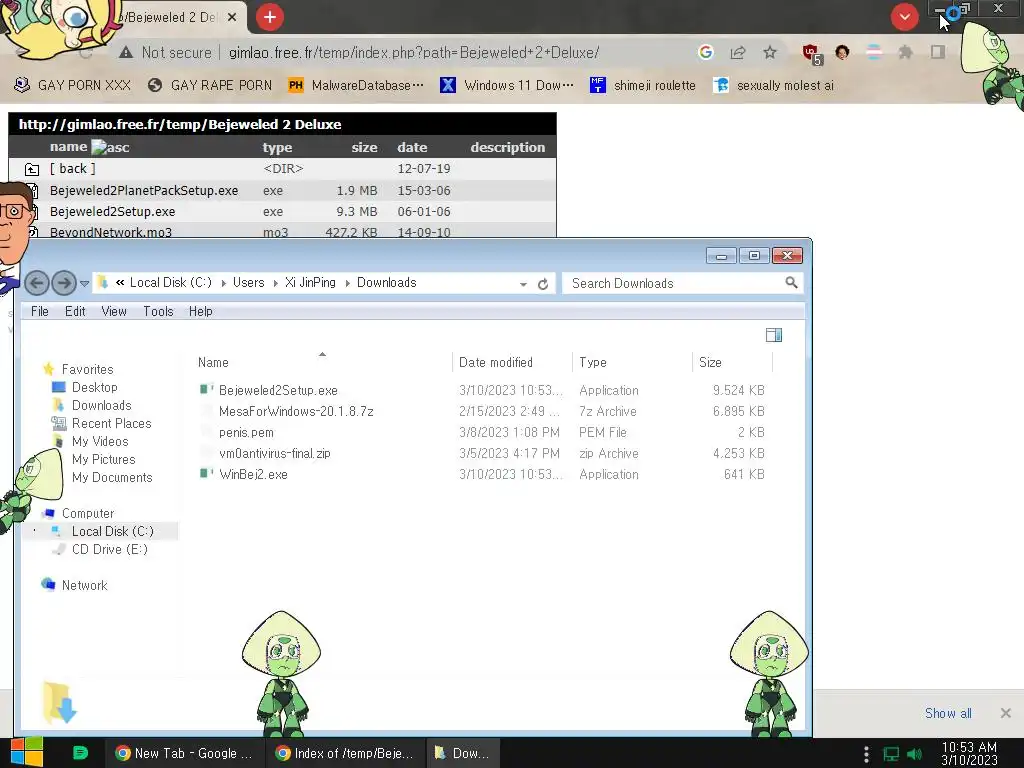Screen dimensions: 1024x768
Task: Open the Windows 11 Dow… bookmark
Action: point(507,86)
